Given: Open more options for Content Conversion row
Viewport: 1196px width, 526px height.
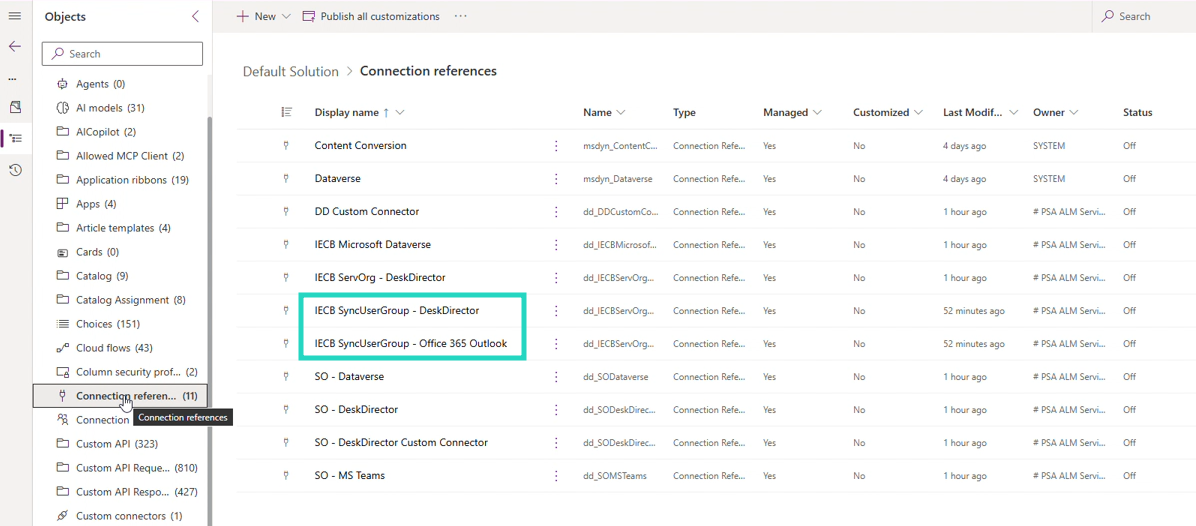Looking at the screenshot, I should (556, 146).
